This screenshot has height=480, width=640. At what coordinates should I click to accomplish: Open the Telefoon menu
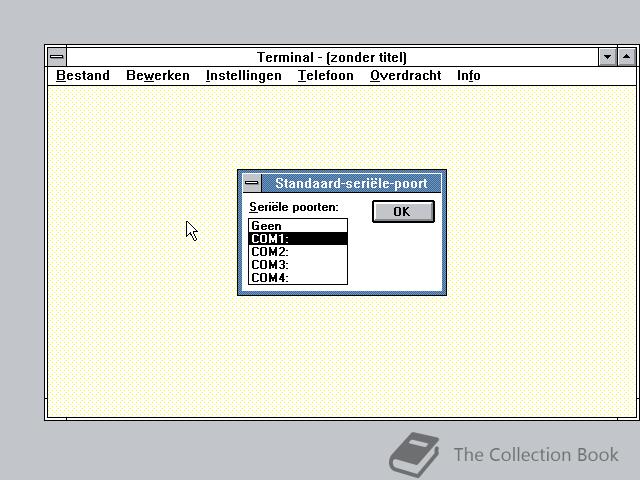click(325, 76)
